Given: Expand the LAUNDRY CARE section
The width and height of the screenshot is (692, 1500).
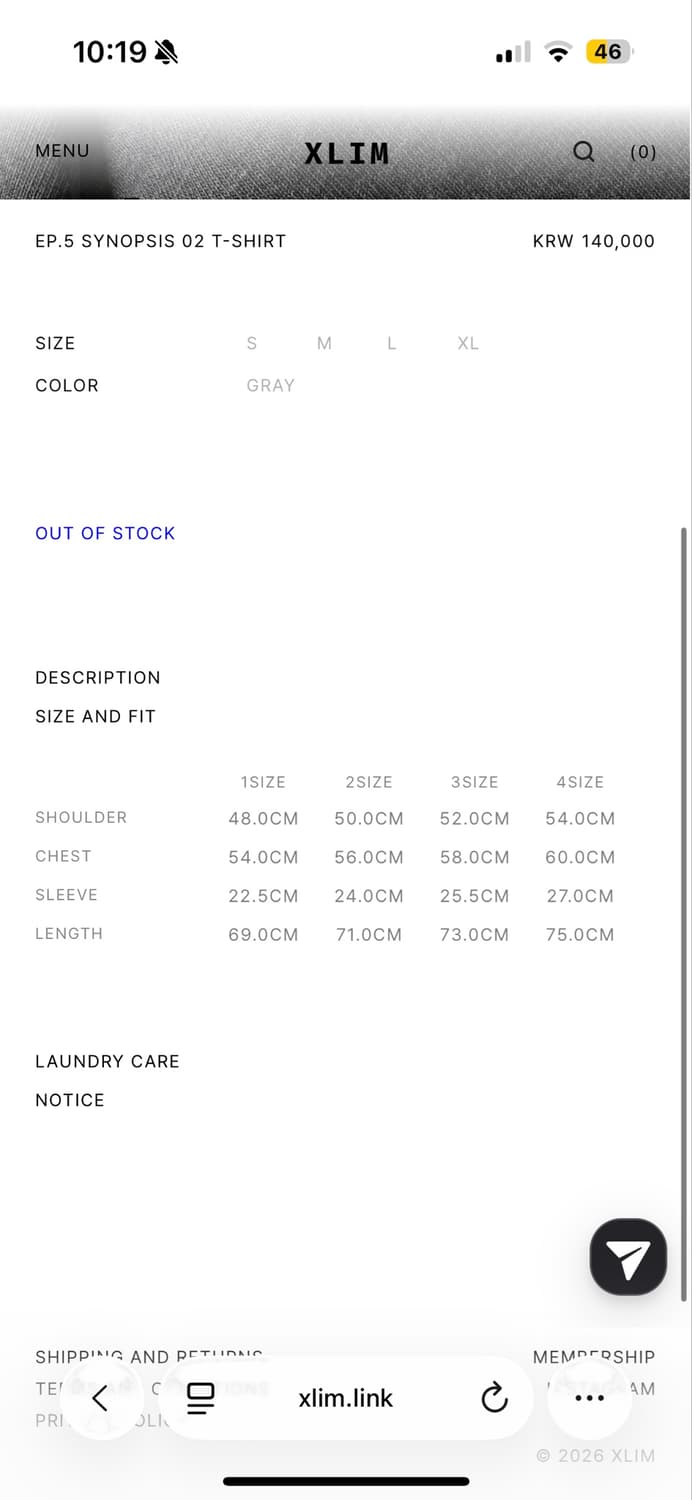Looking at the screenshot, I should pos(107,1061).
